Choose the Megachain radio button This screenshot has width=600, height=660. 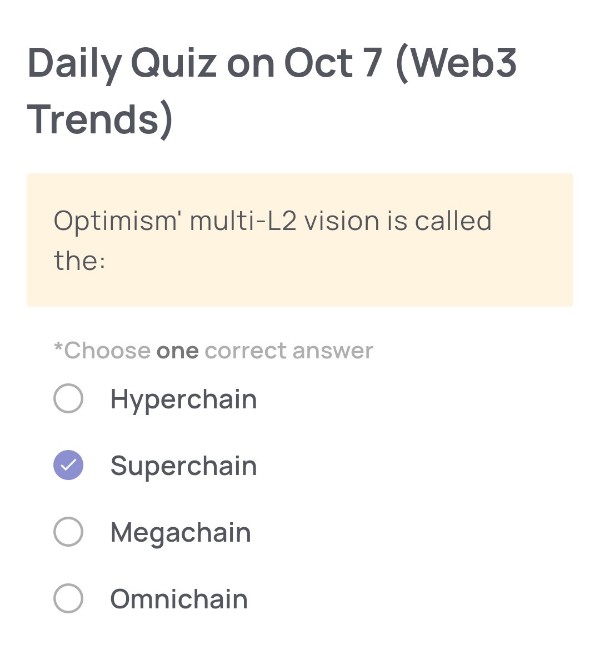click(x=68, y=533)
